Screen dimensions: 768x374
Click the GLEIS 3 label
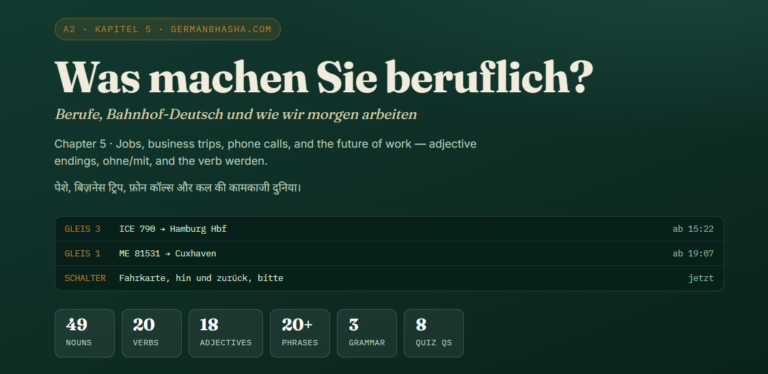(x=82, y=229)
